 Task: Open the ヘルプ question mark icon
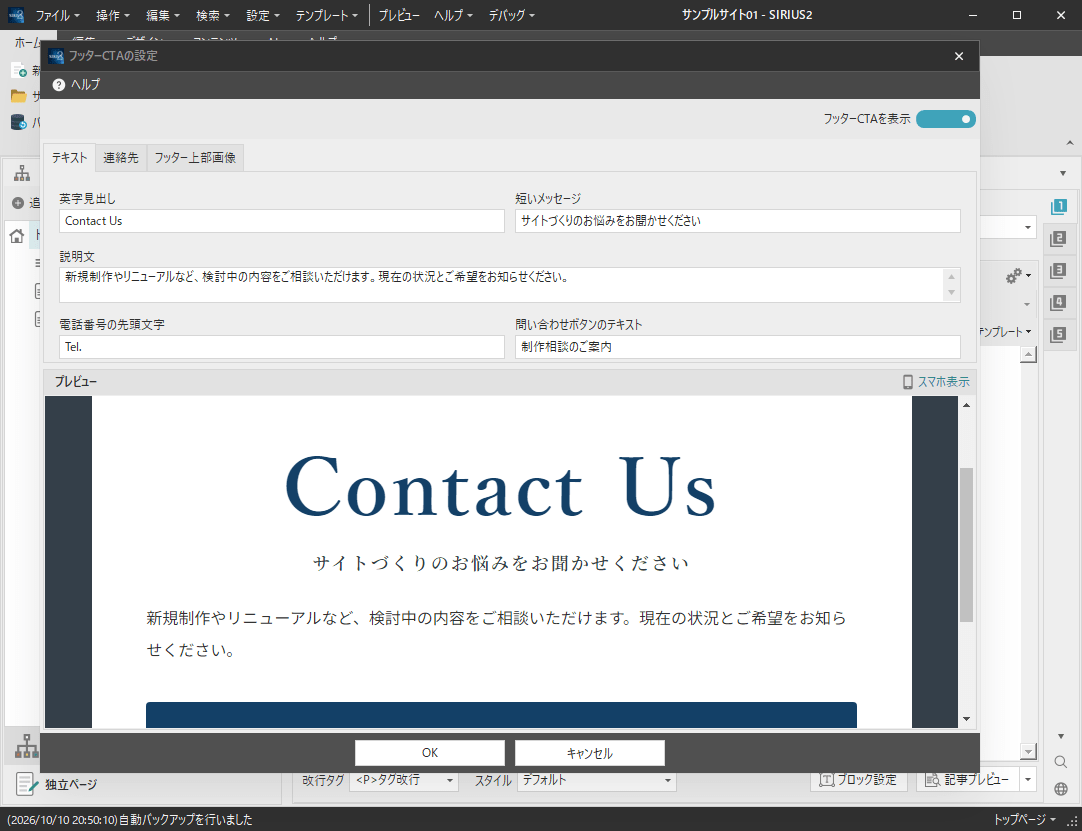(x=59, y=85)
